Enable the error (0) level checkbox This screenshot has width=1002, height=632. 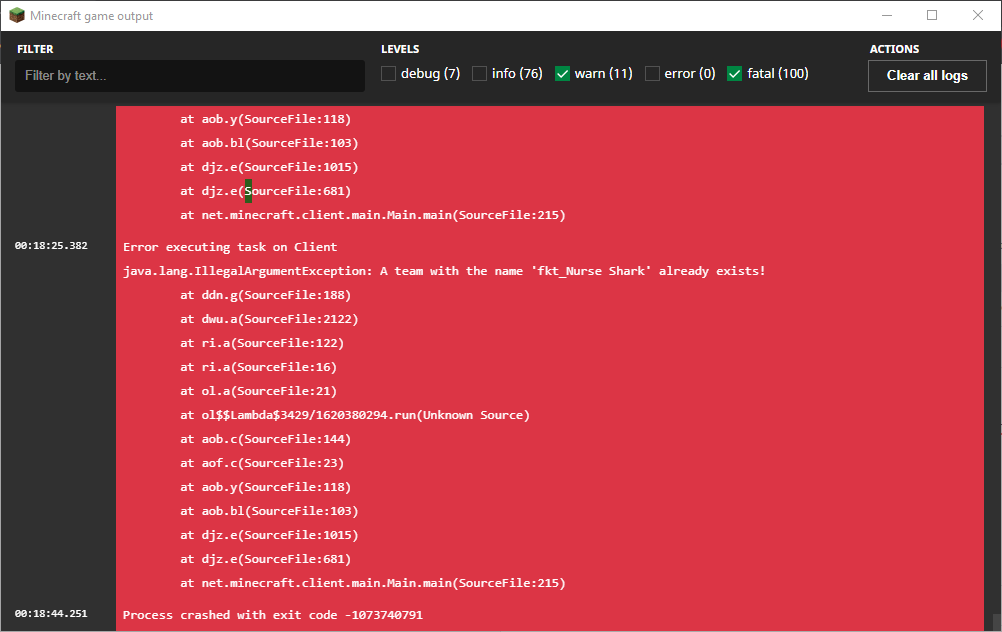tap(652, 73)
